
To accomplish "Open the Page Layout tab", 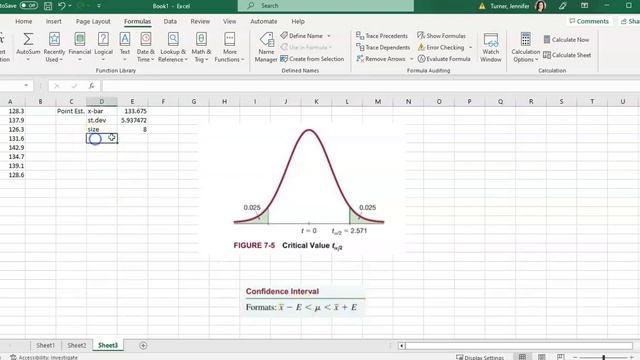I will coord(93,21).
